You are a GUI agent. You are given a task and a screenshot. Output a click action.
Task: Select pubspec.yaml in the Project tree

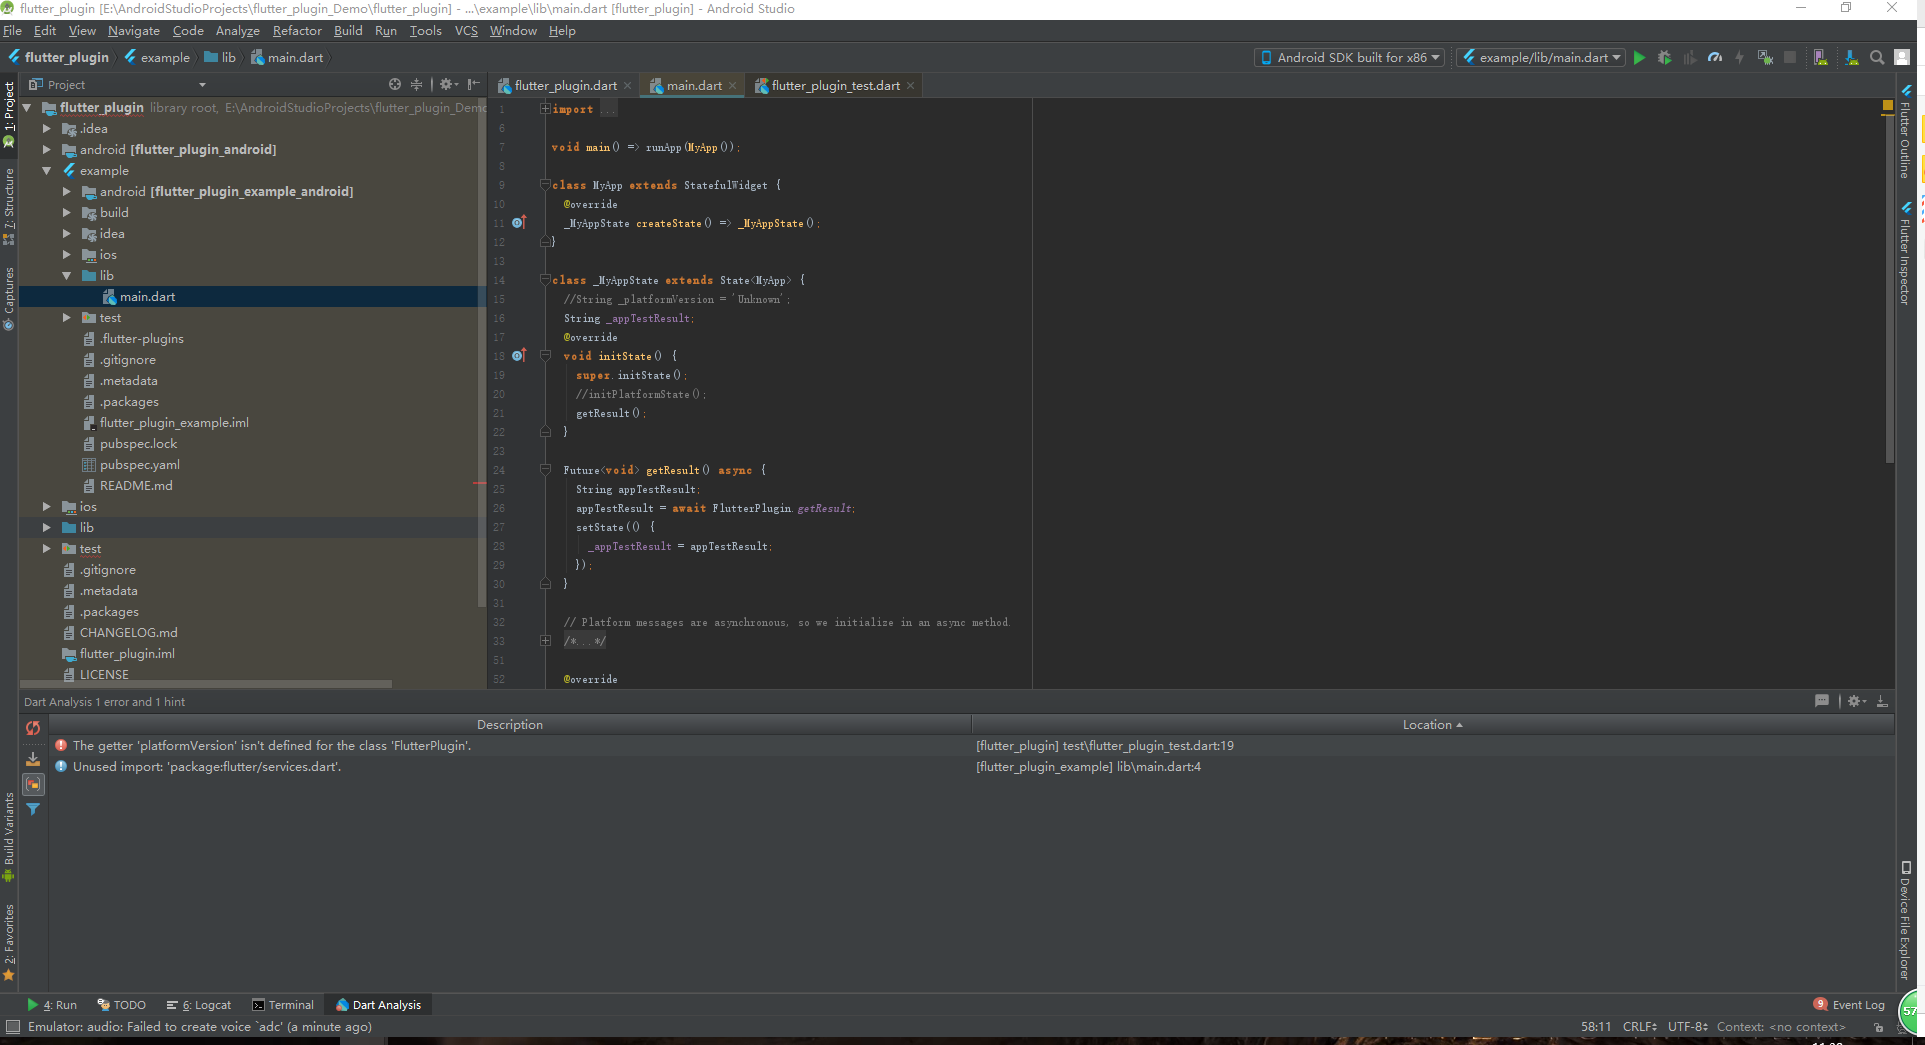click(140, 464)
